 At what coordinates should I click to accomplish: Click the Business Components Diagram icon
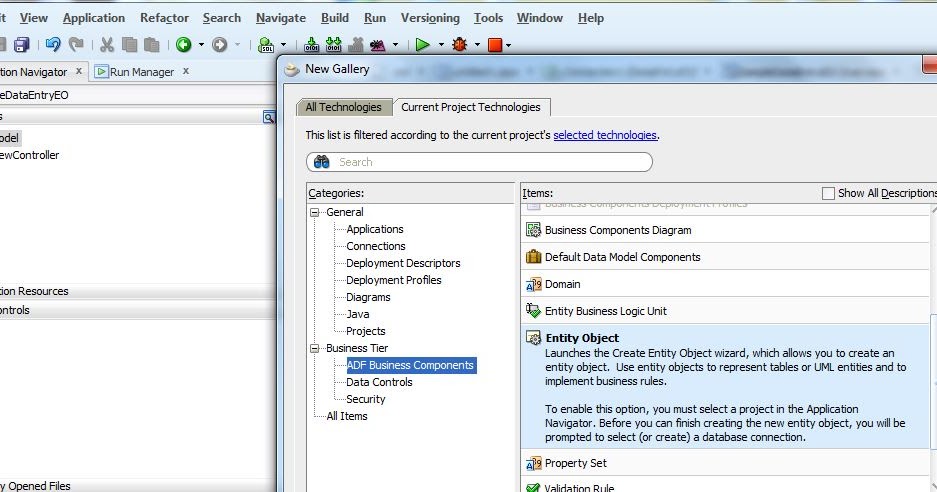(533, 230)
